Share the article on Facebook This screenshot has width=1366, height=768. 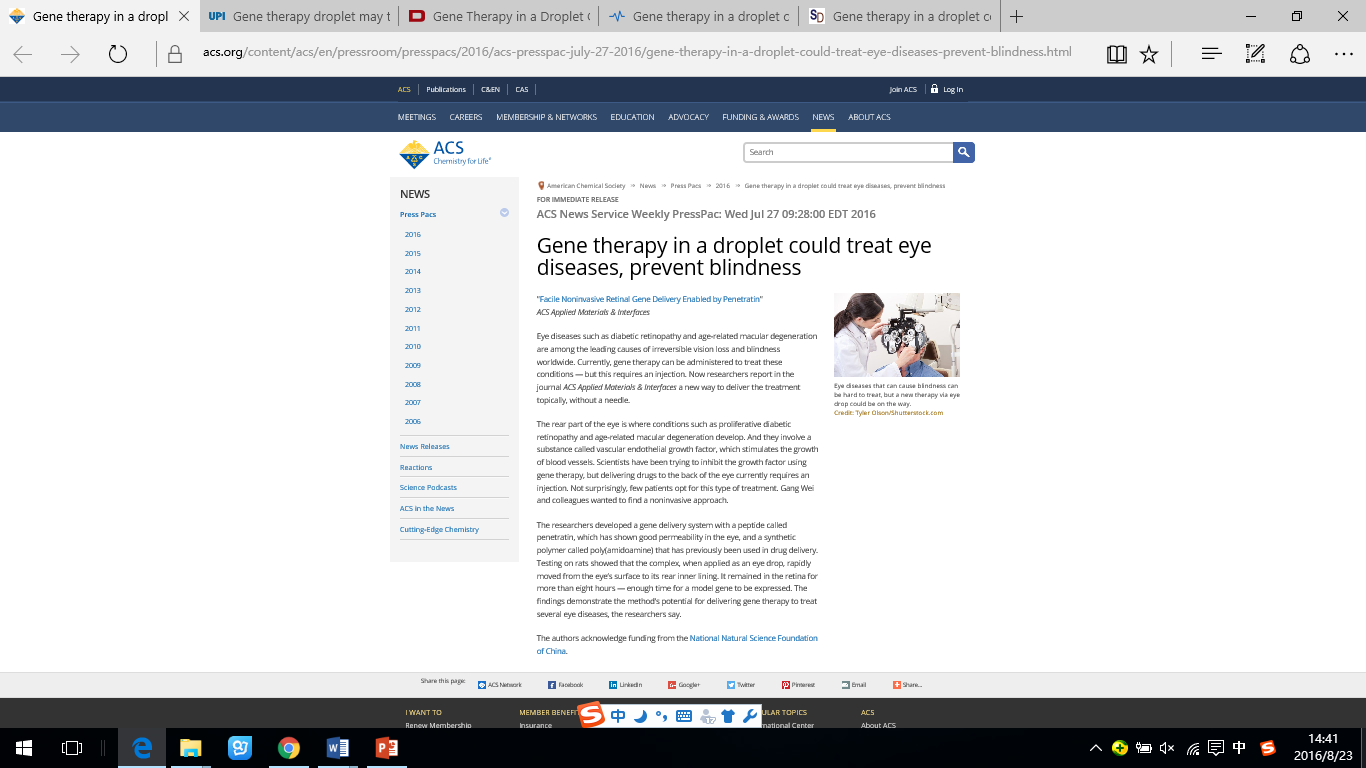tap(565, 685)
